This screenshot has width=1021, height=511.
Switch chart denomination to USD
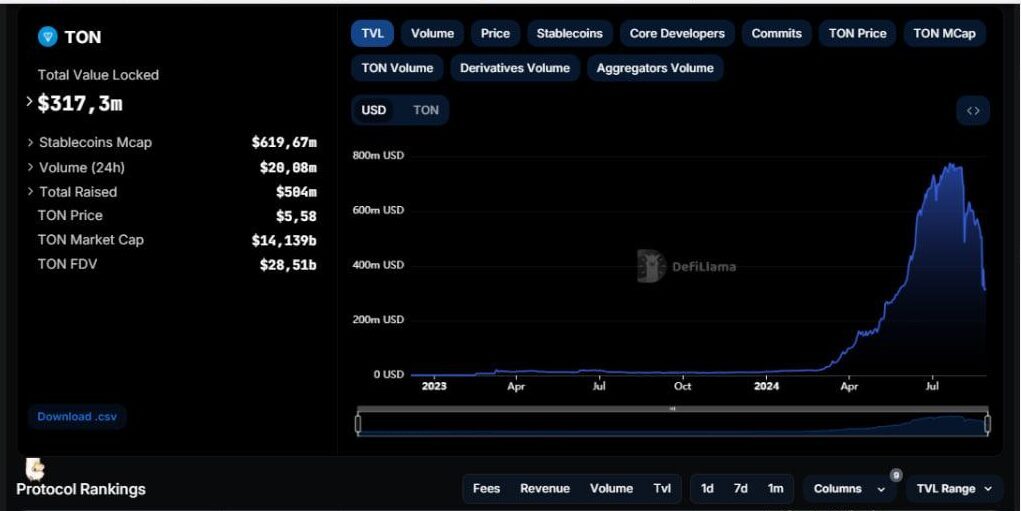click(x=374, y=110)
